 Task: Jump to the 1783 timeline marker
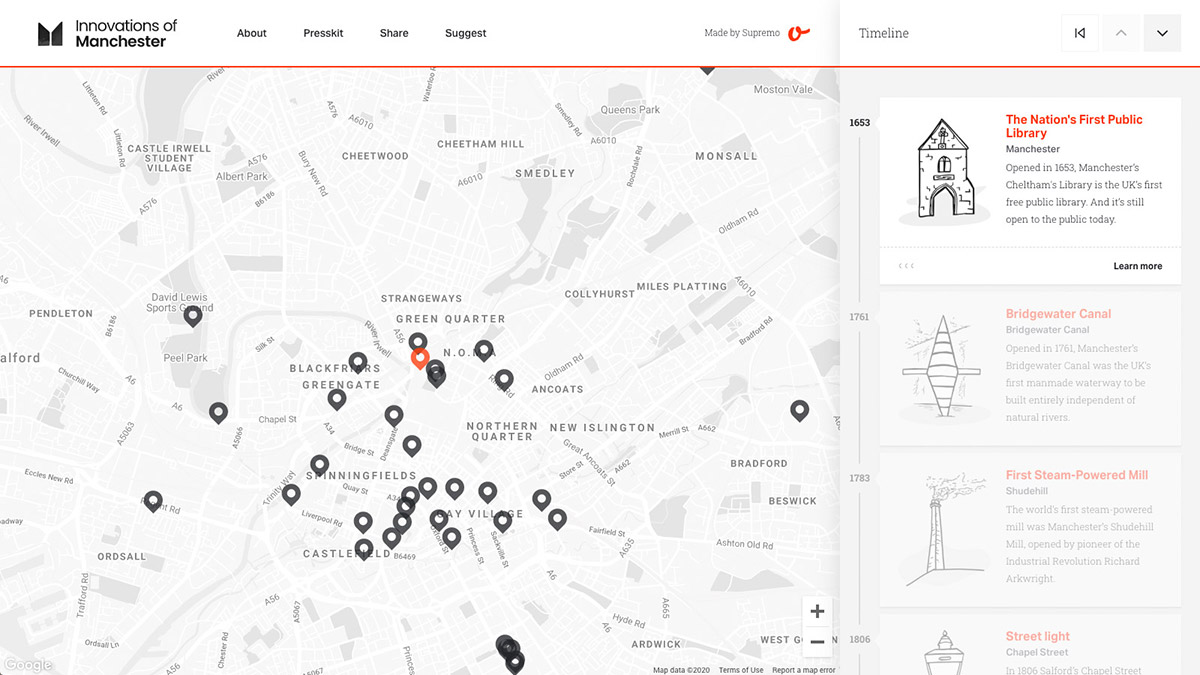pos(859,478)
